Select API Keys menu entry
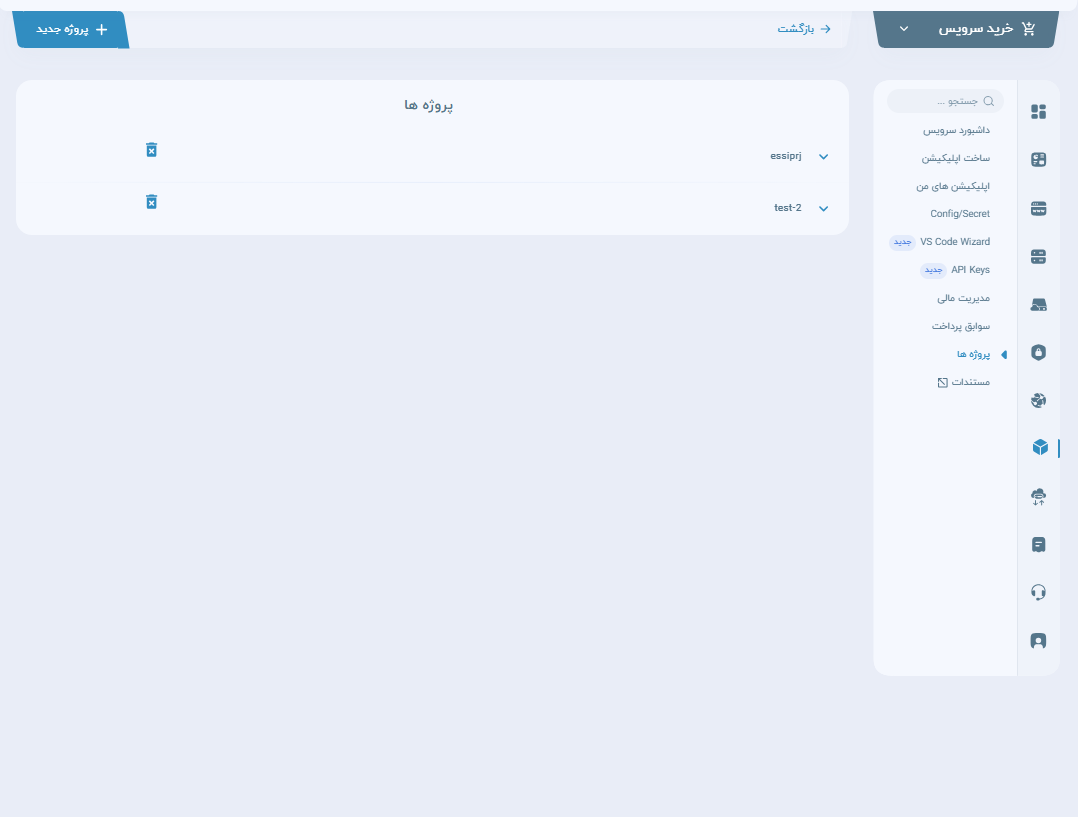Image resolution: width=1078 pixels, height=817 pixels. point(970,270)
